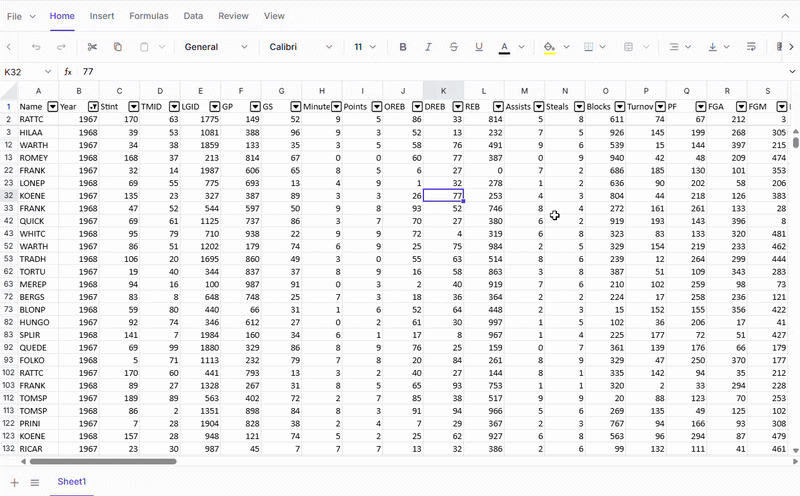Click the Undo icon
Image resolution: width=800 pixels, height=496 pixels.
coord(36,47)
